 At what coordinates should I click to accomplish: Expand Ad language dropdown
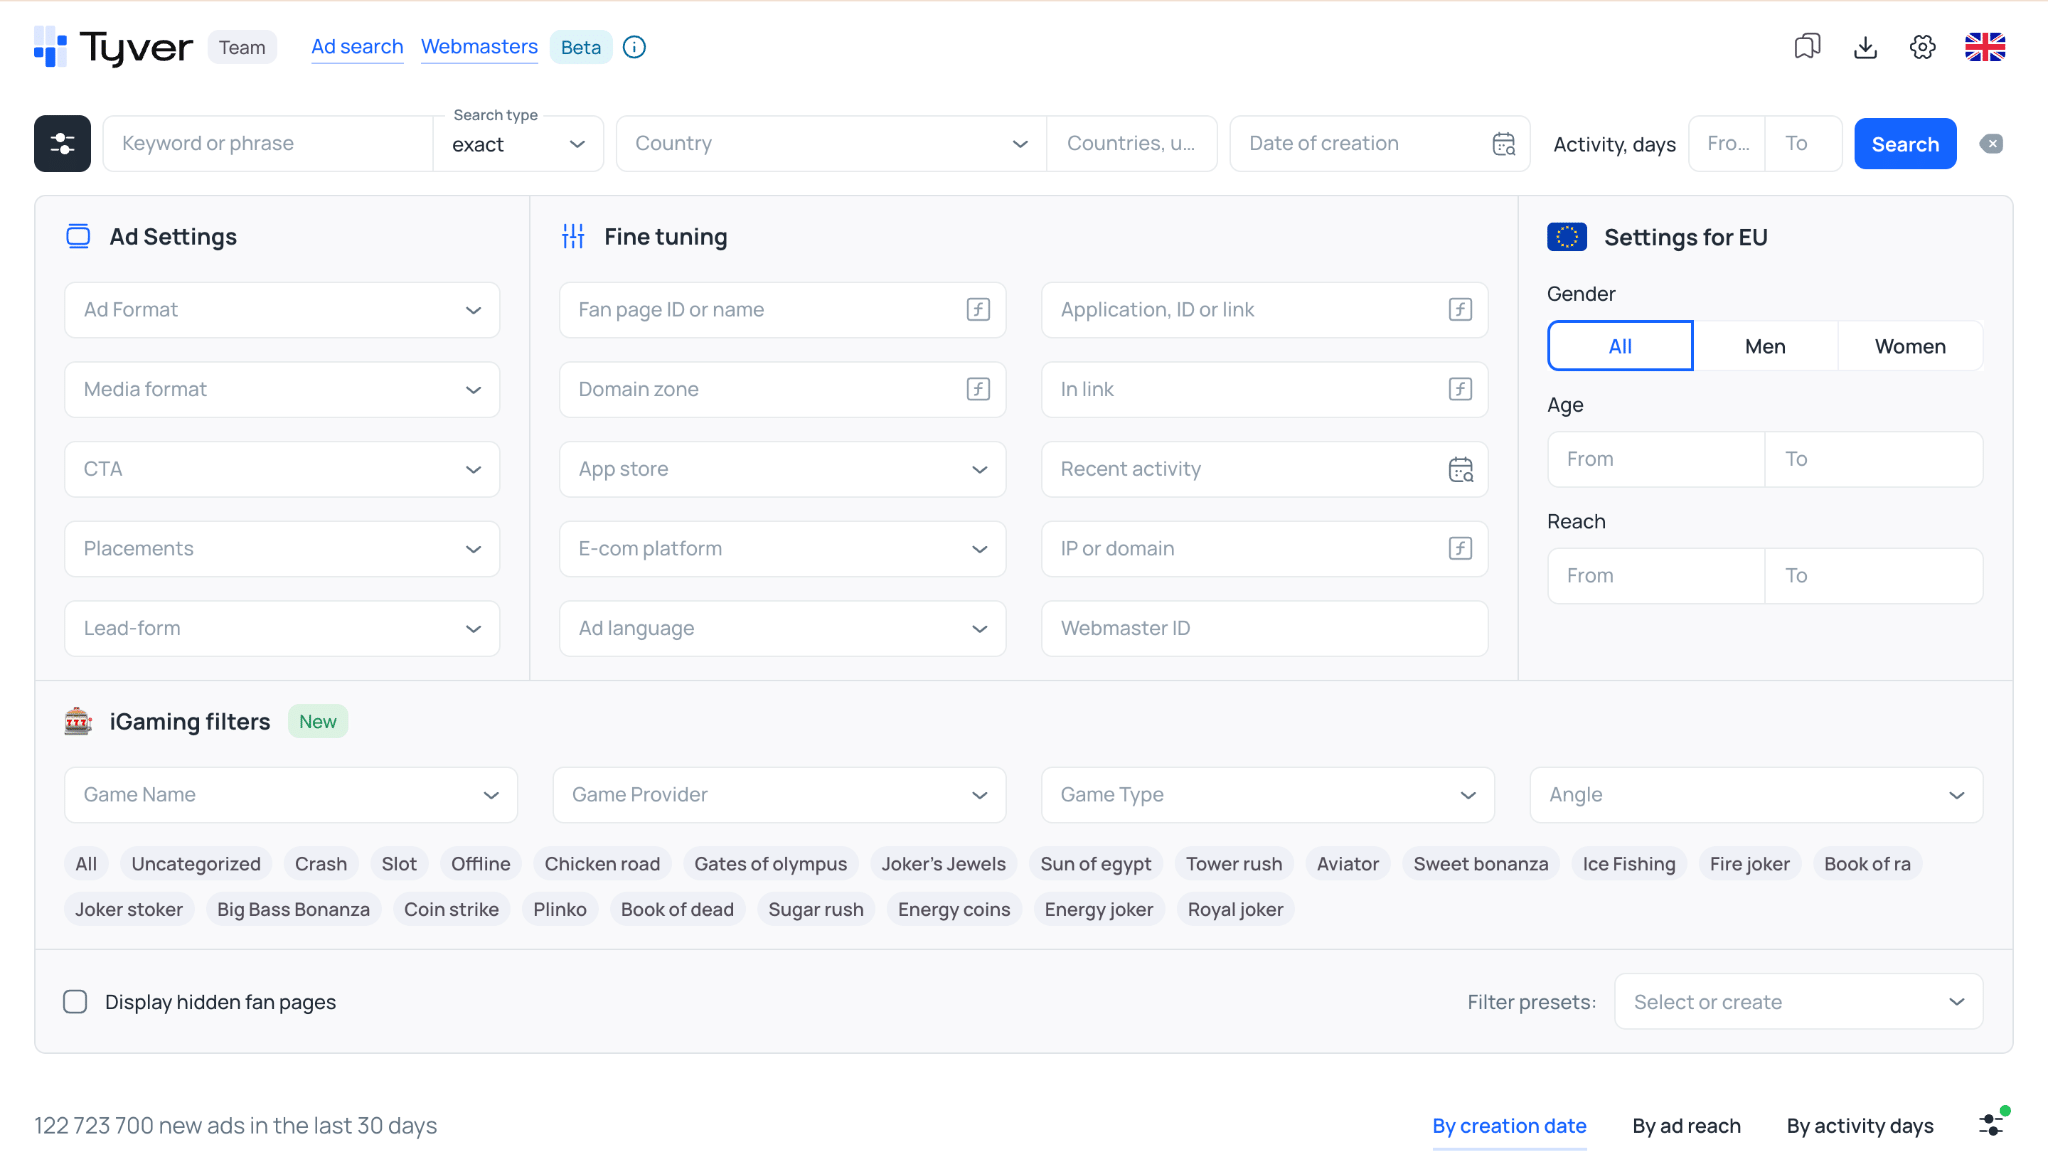pyautogui.click(x=783, y=628)
